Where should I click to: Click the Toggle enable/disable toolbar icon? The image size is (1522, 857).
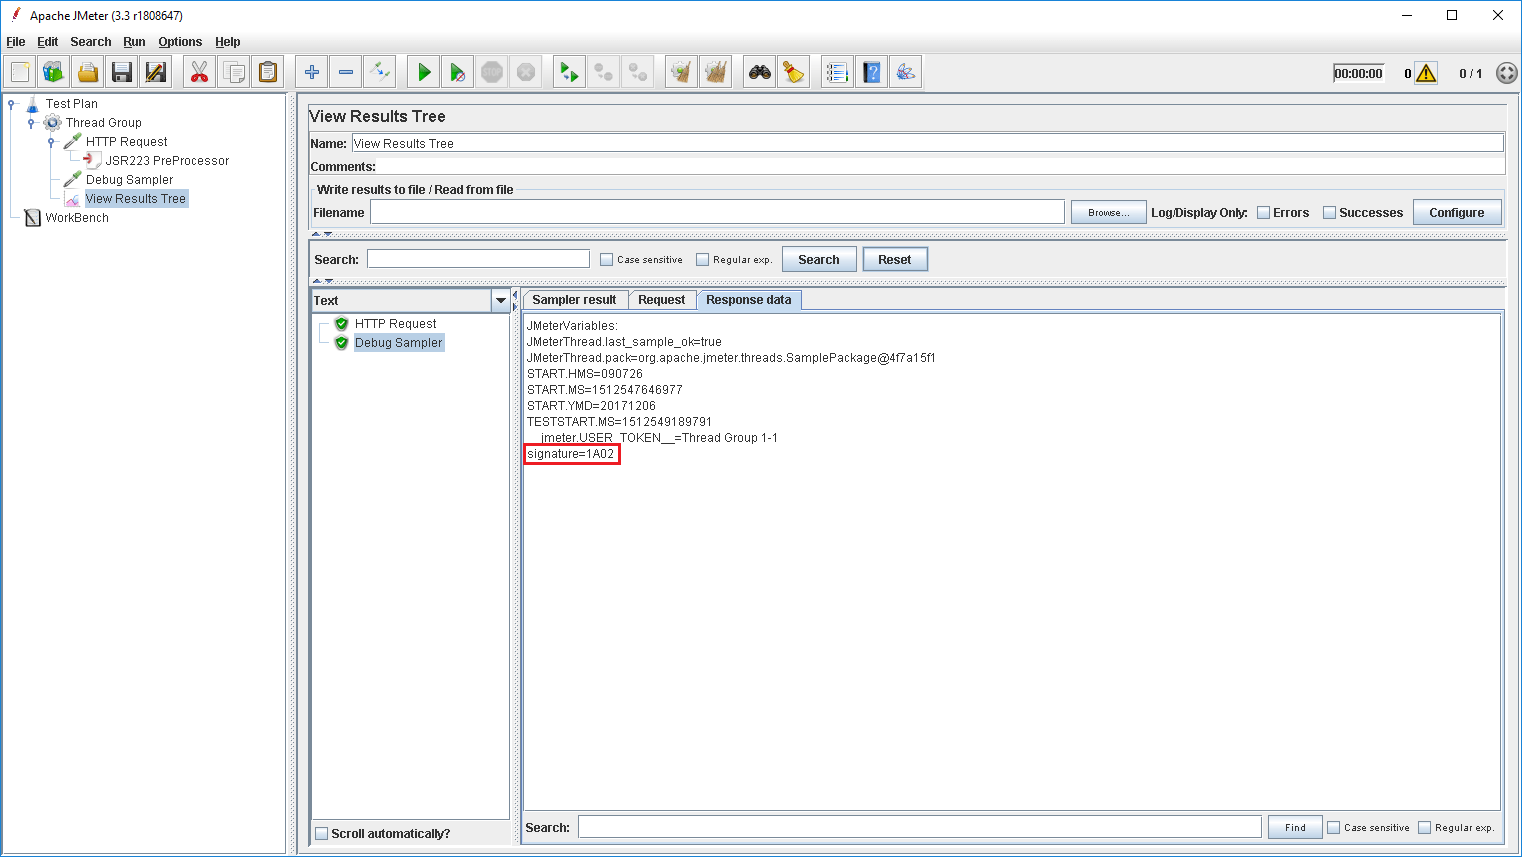[380, 72]
